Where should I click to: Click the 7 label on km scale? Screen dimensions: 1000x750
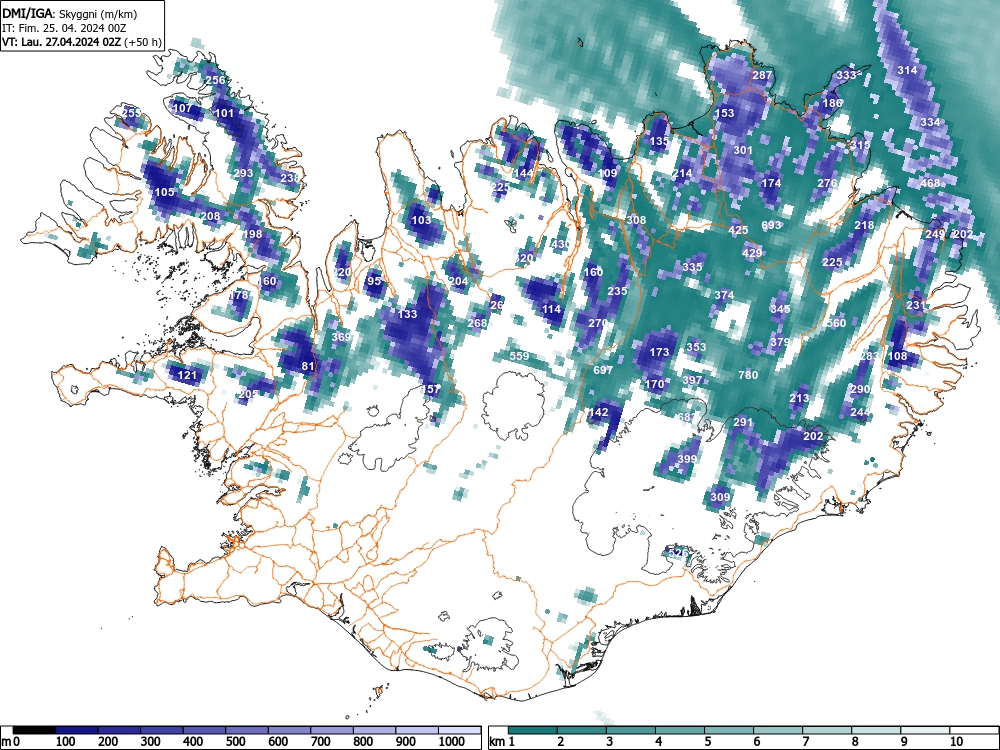click(805, 741)
